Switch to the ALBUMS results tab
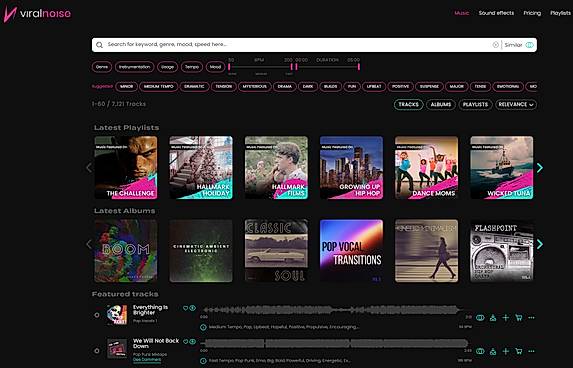 click(441, 105)
